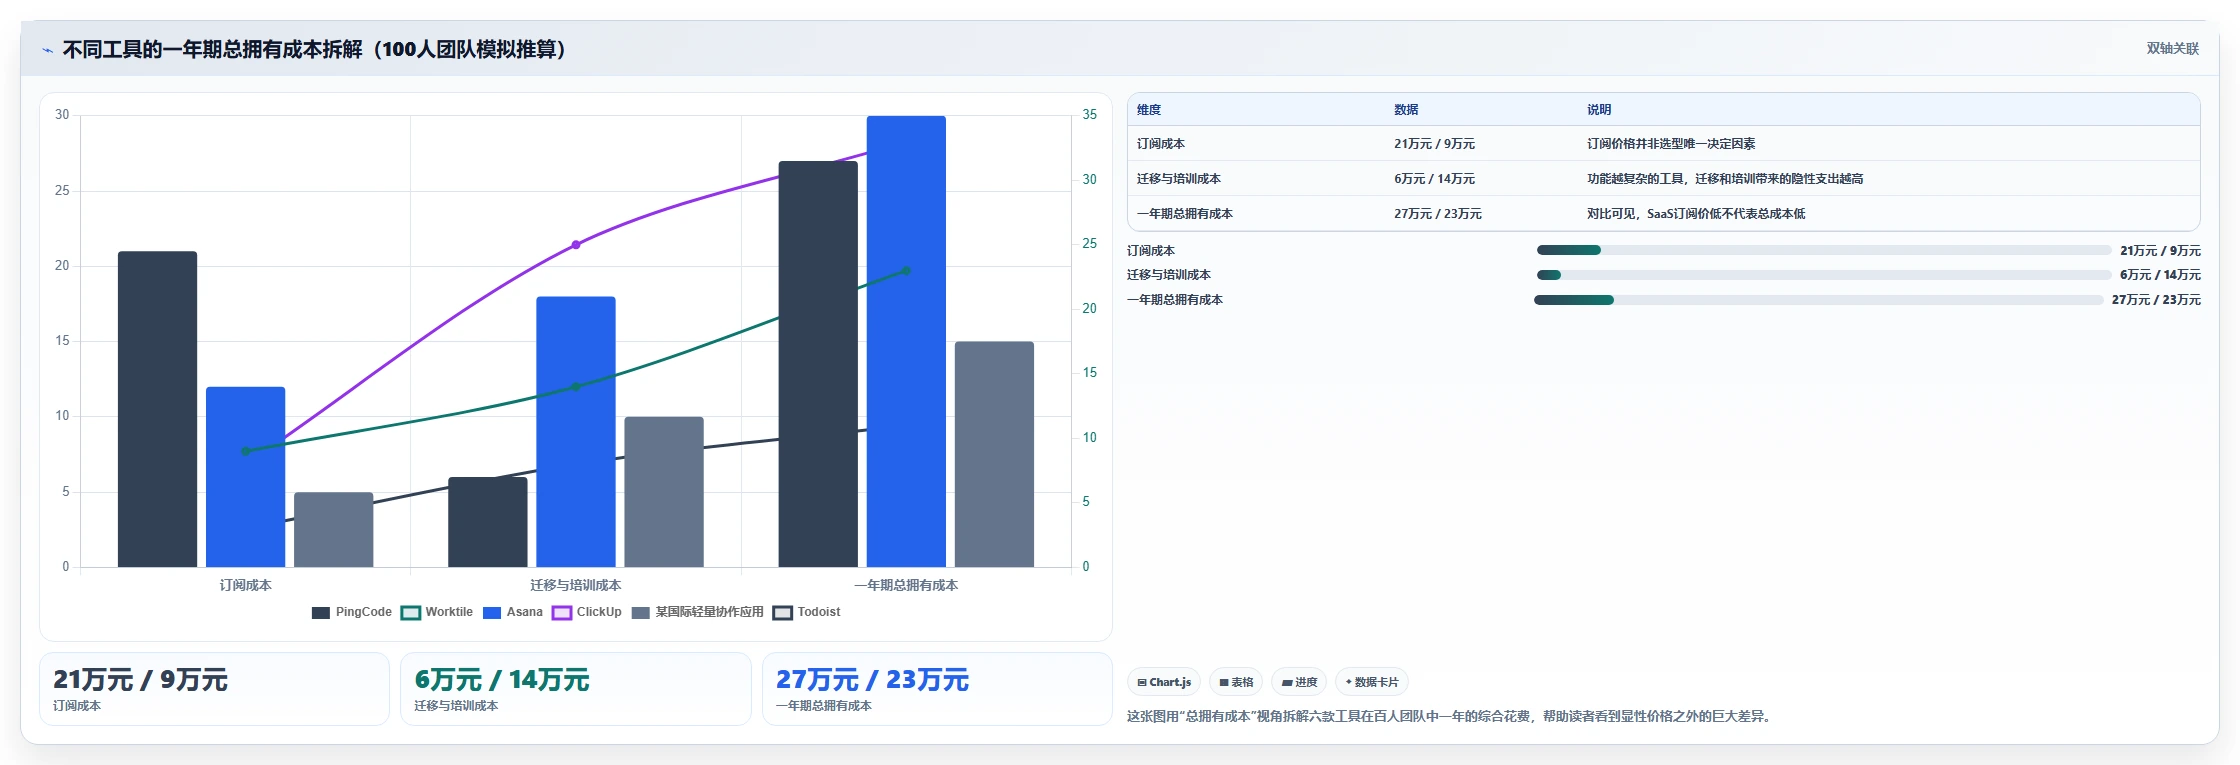Toggle ClickUp legend swatch
The width and height of the screenshot is (2240, 765).
click(562, 613)
